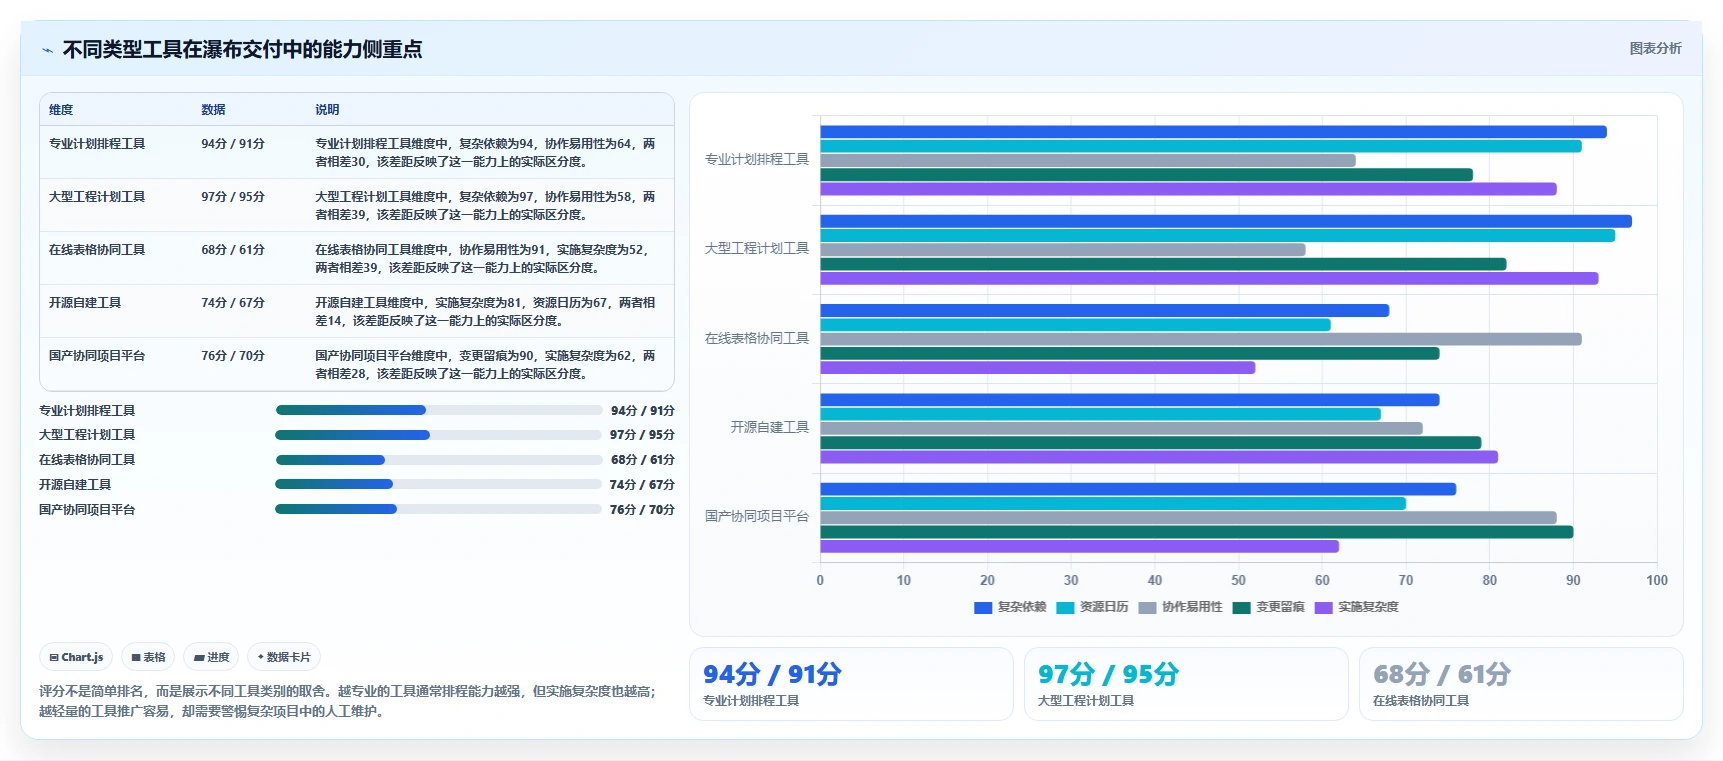
Task: Toggle the 实施复杂度 series in the legend
Action: click(x=1356, y=607)
